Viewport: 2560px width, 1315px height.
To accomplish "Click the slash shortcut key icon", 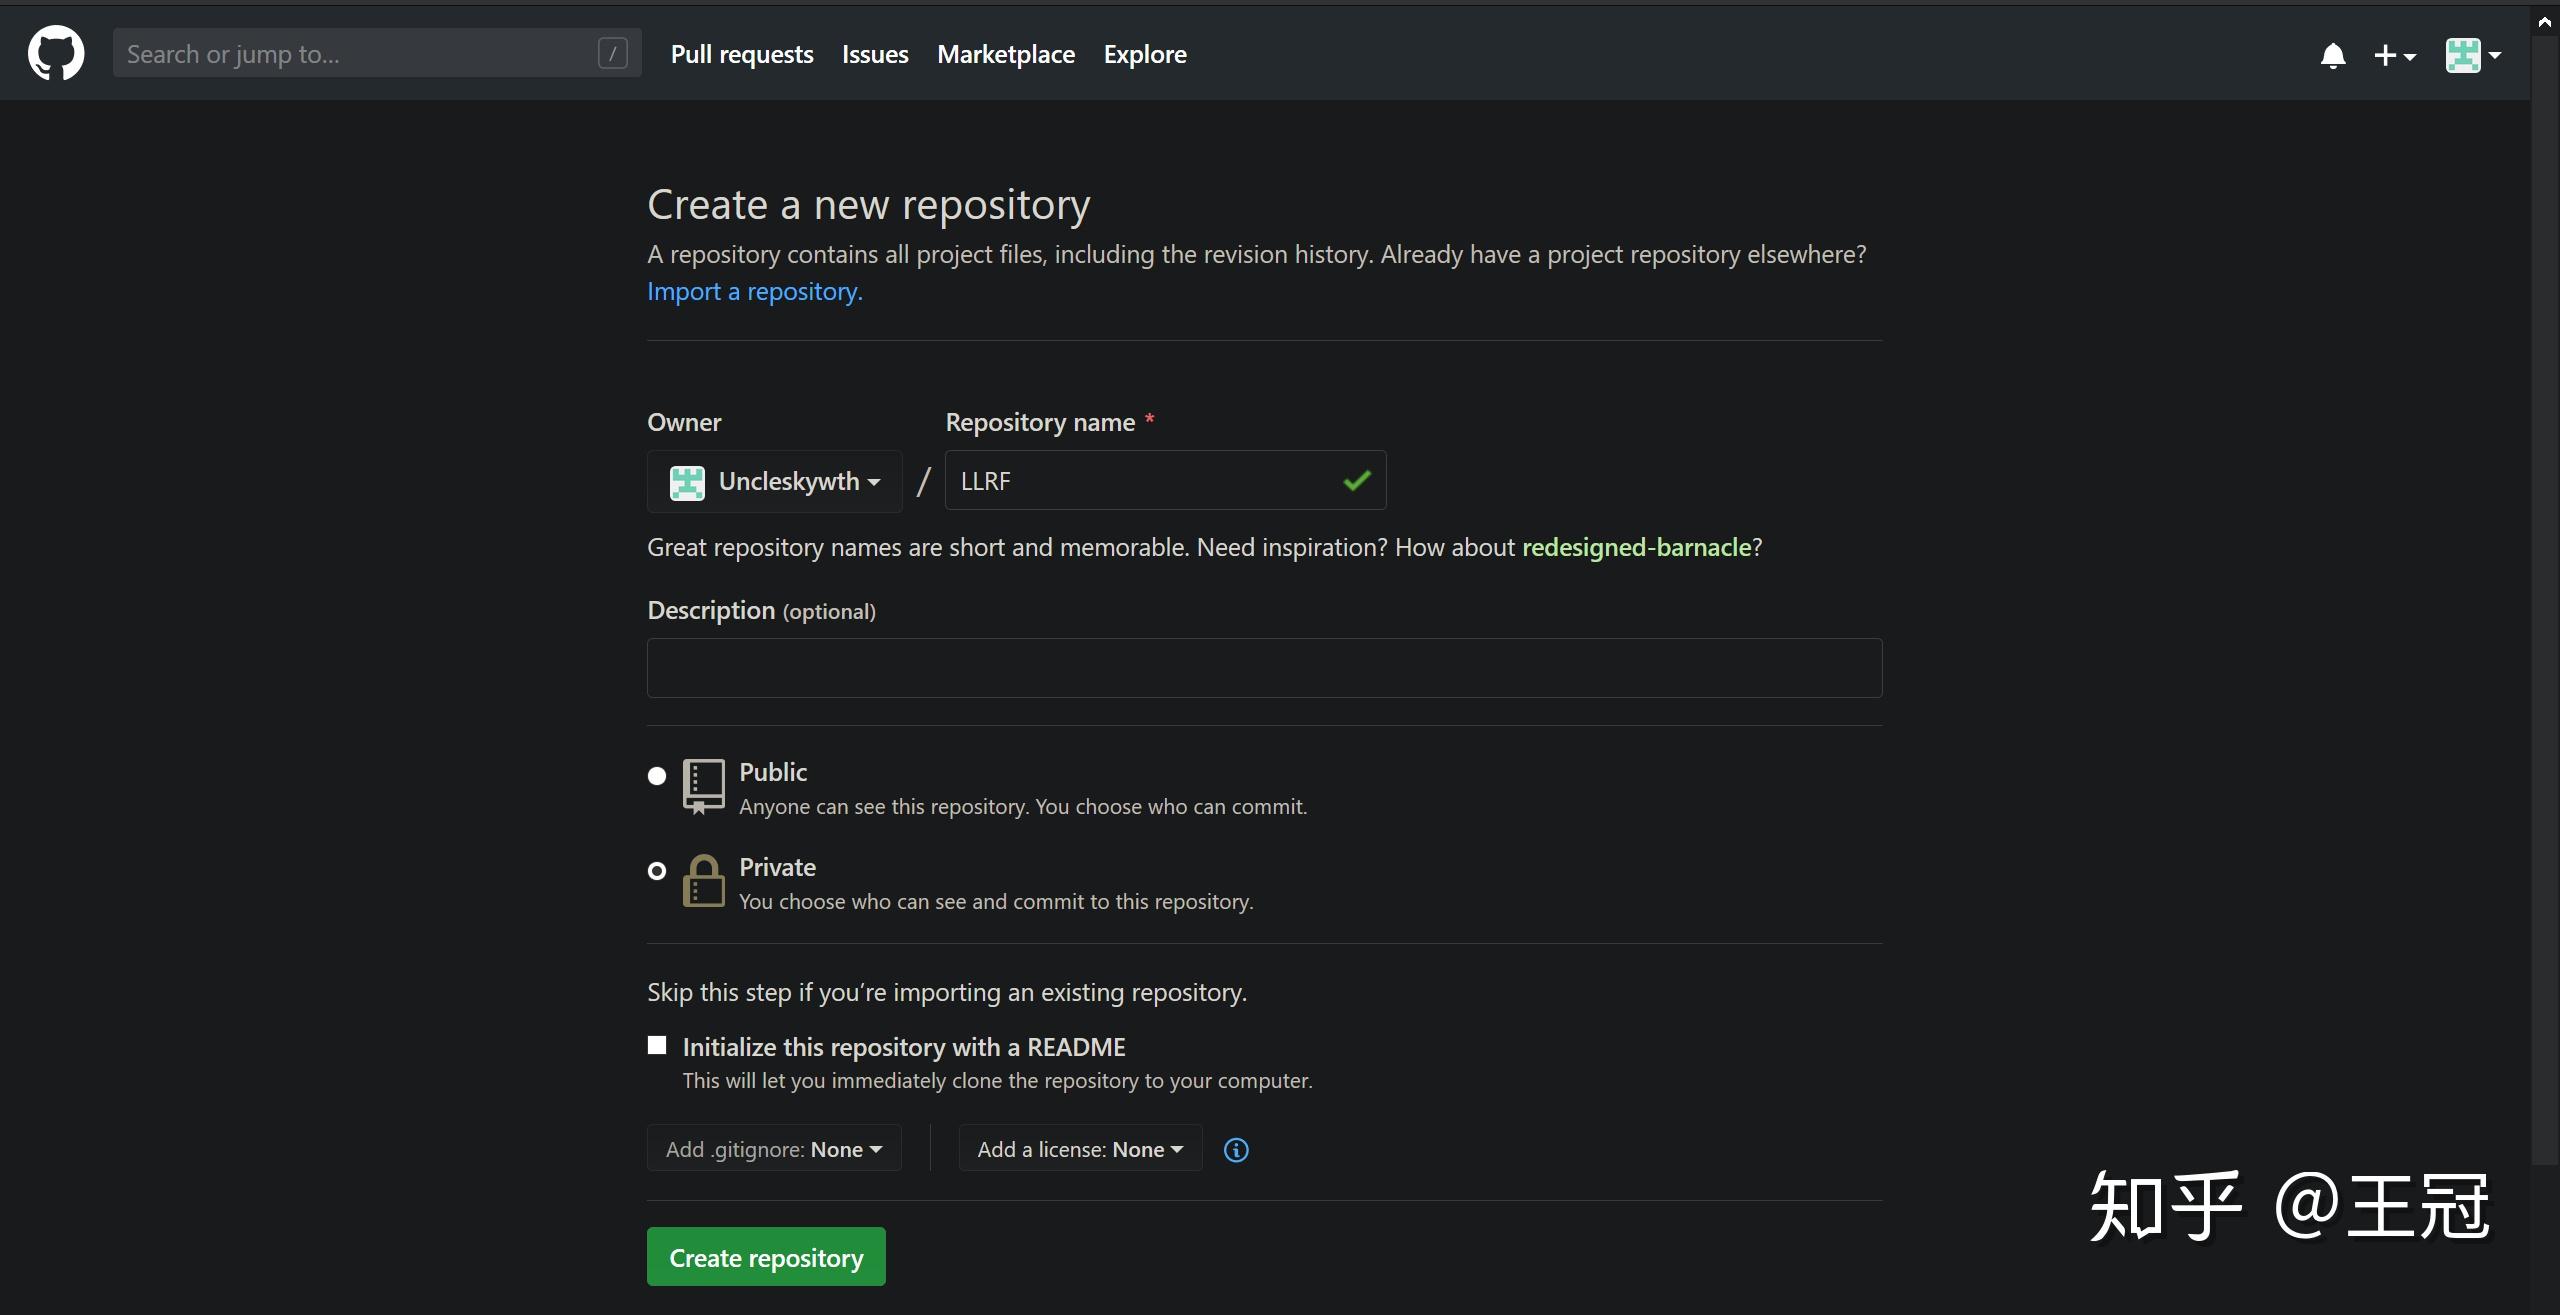I will point(612,54).
